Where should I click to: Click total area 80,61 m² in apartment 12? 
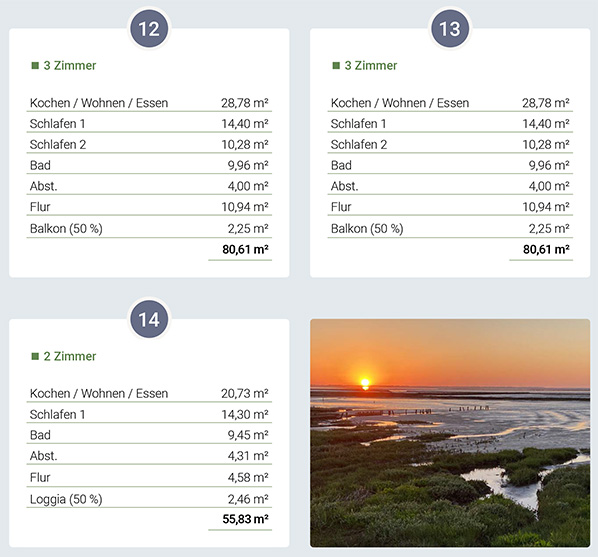(x=245, y=250)
